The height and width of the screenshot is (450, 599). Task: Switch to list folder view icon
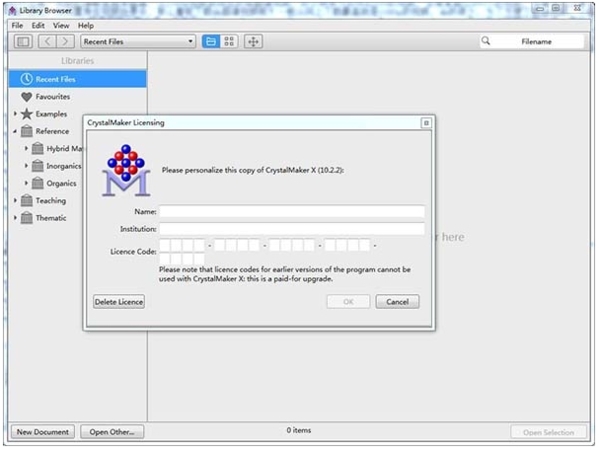tap(211, 41)
